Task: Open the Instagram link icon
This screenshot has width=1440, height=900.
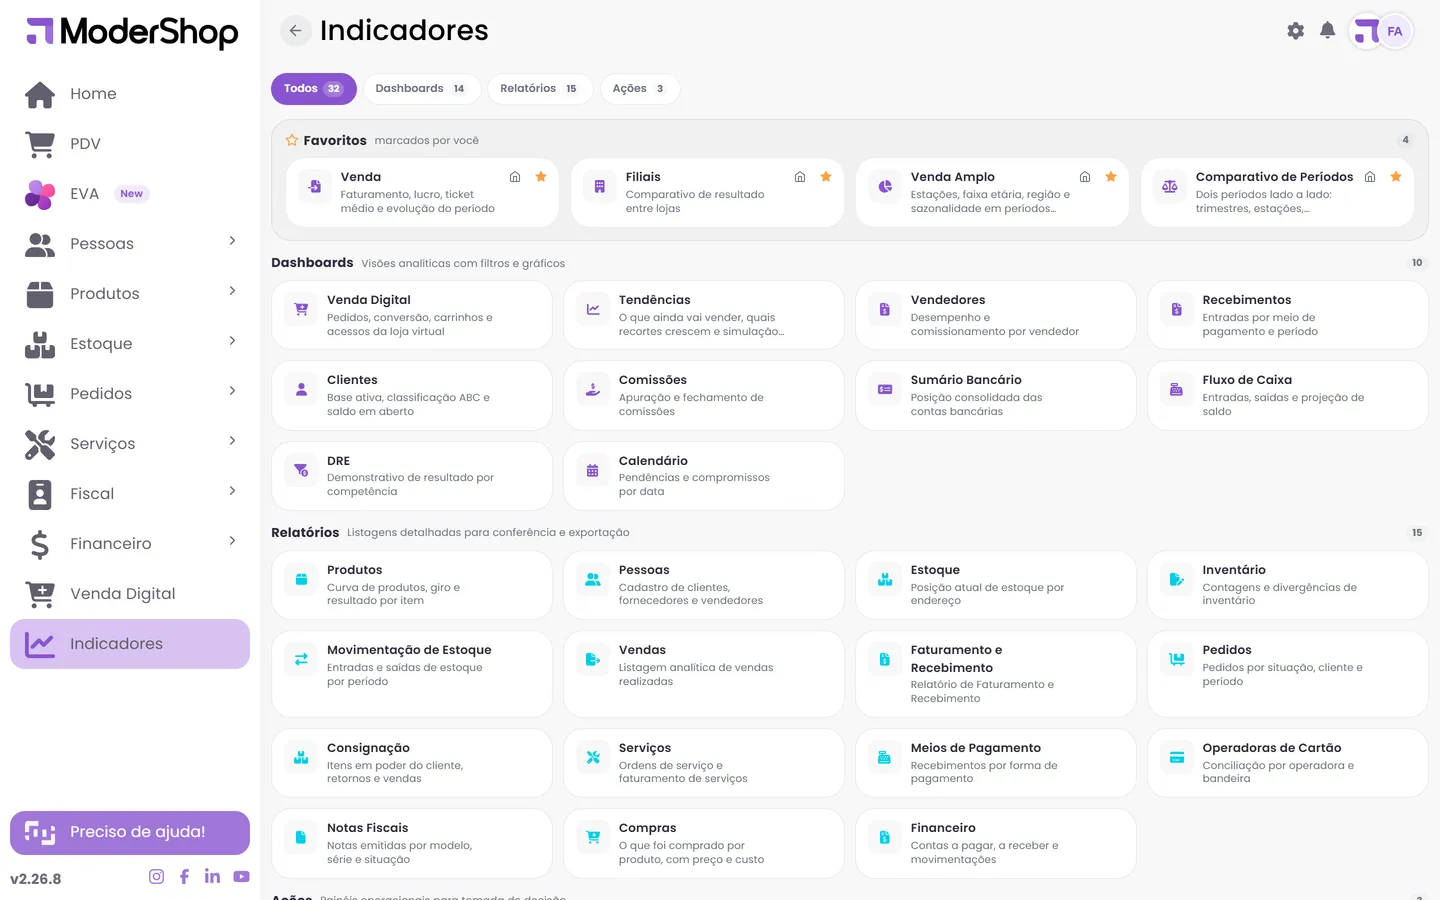Action: click(156, 877)
